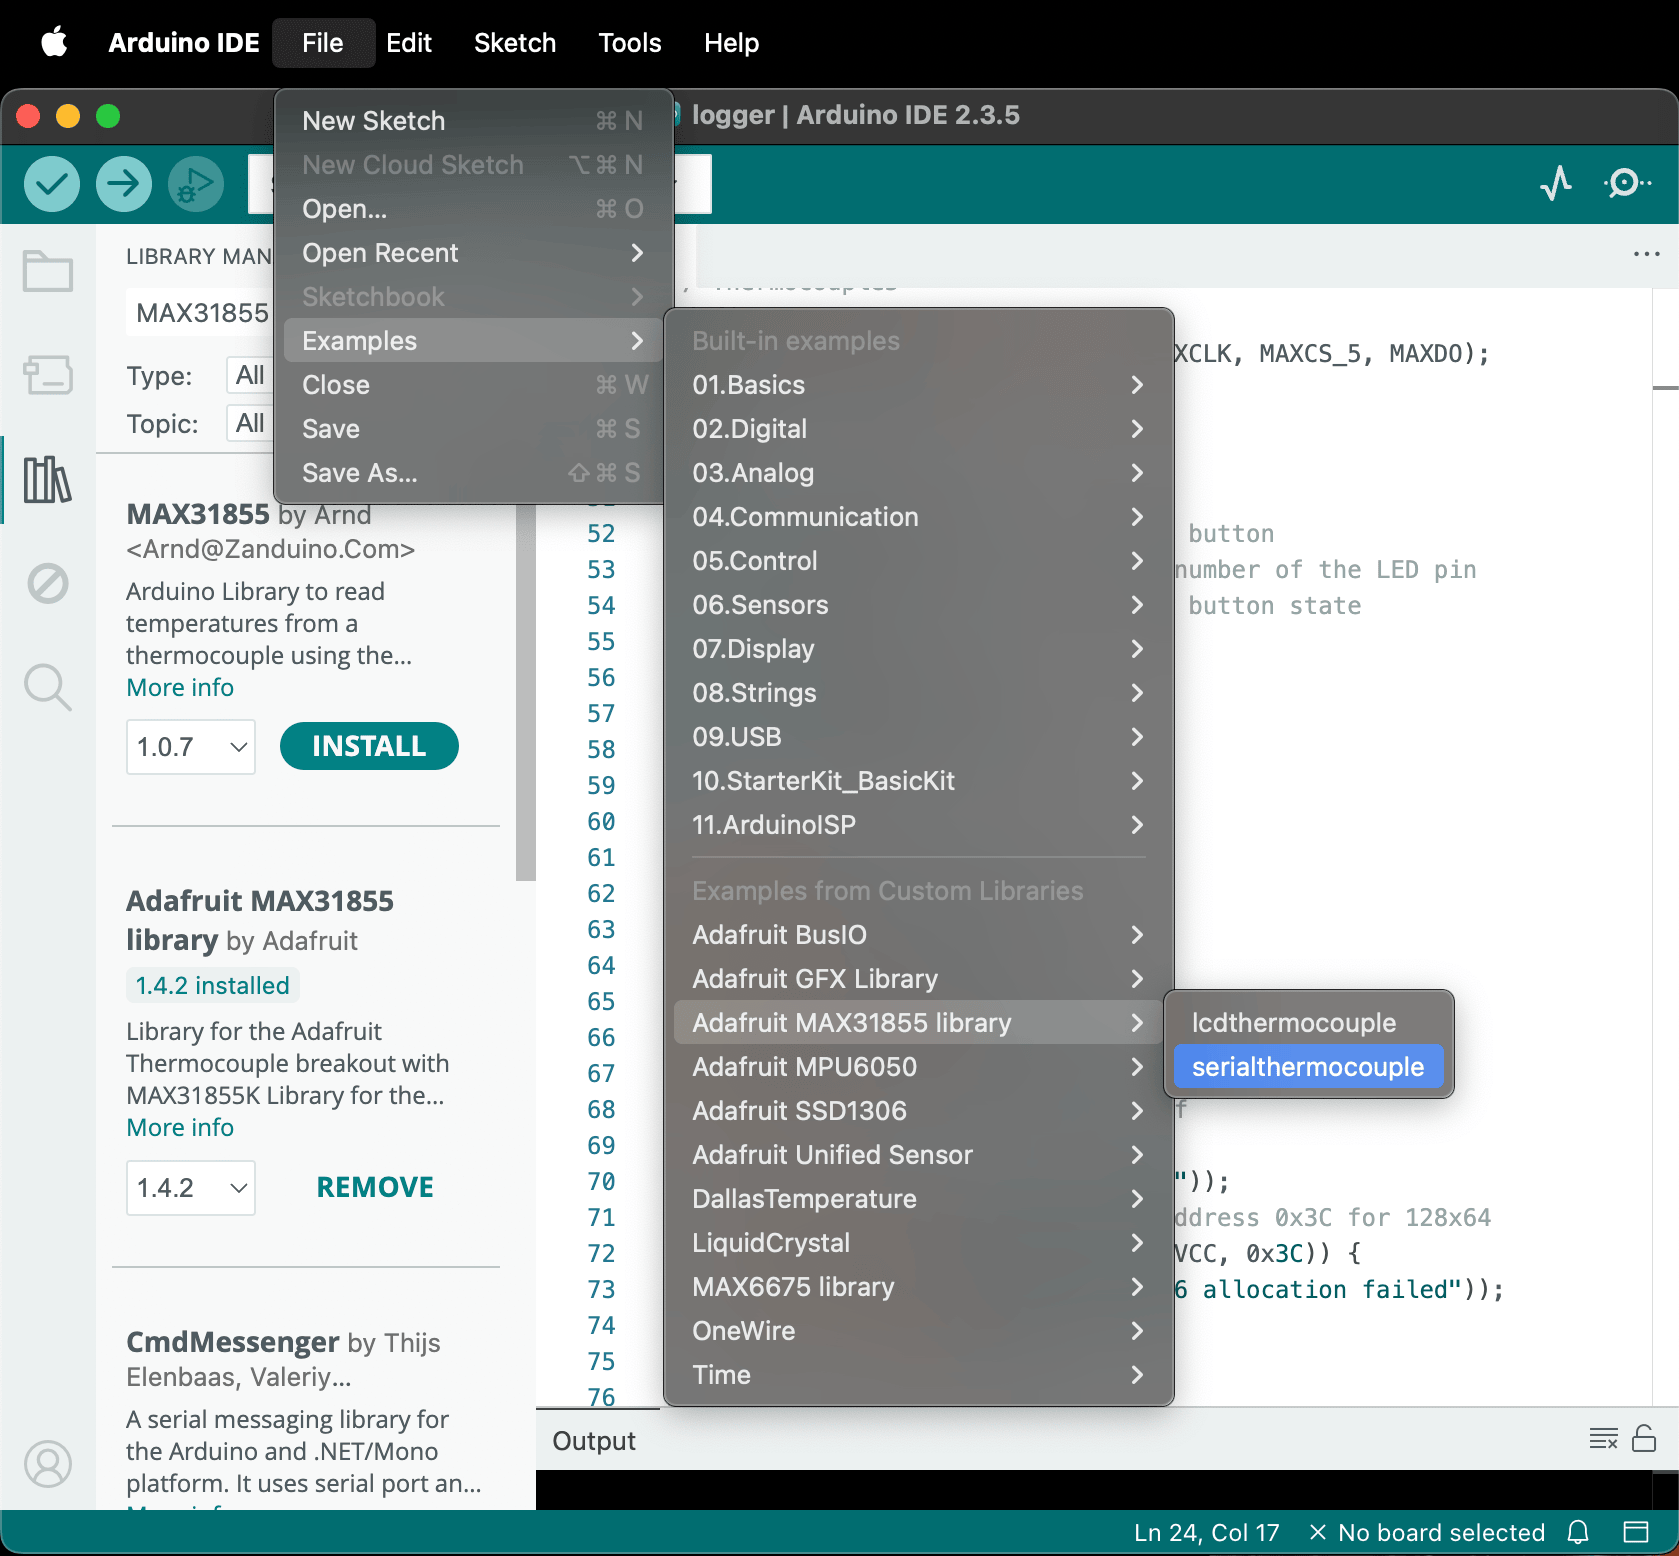Screen dimensions: 1679x1556
Task: Click the No board selected status
Action: point(1427,1532)
